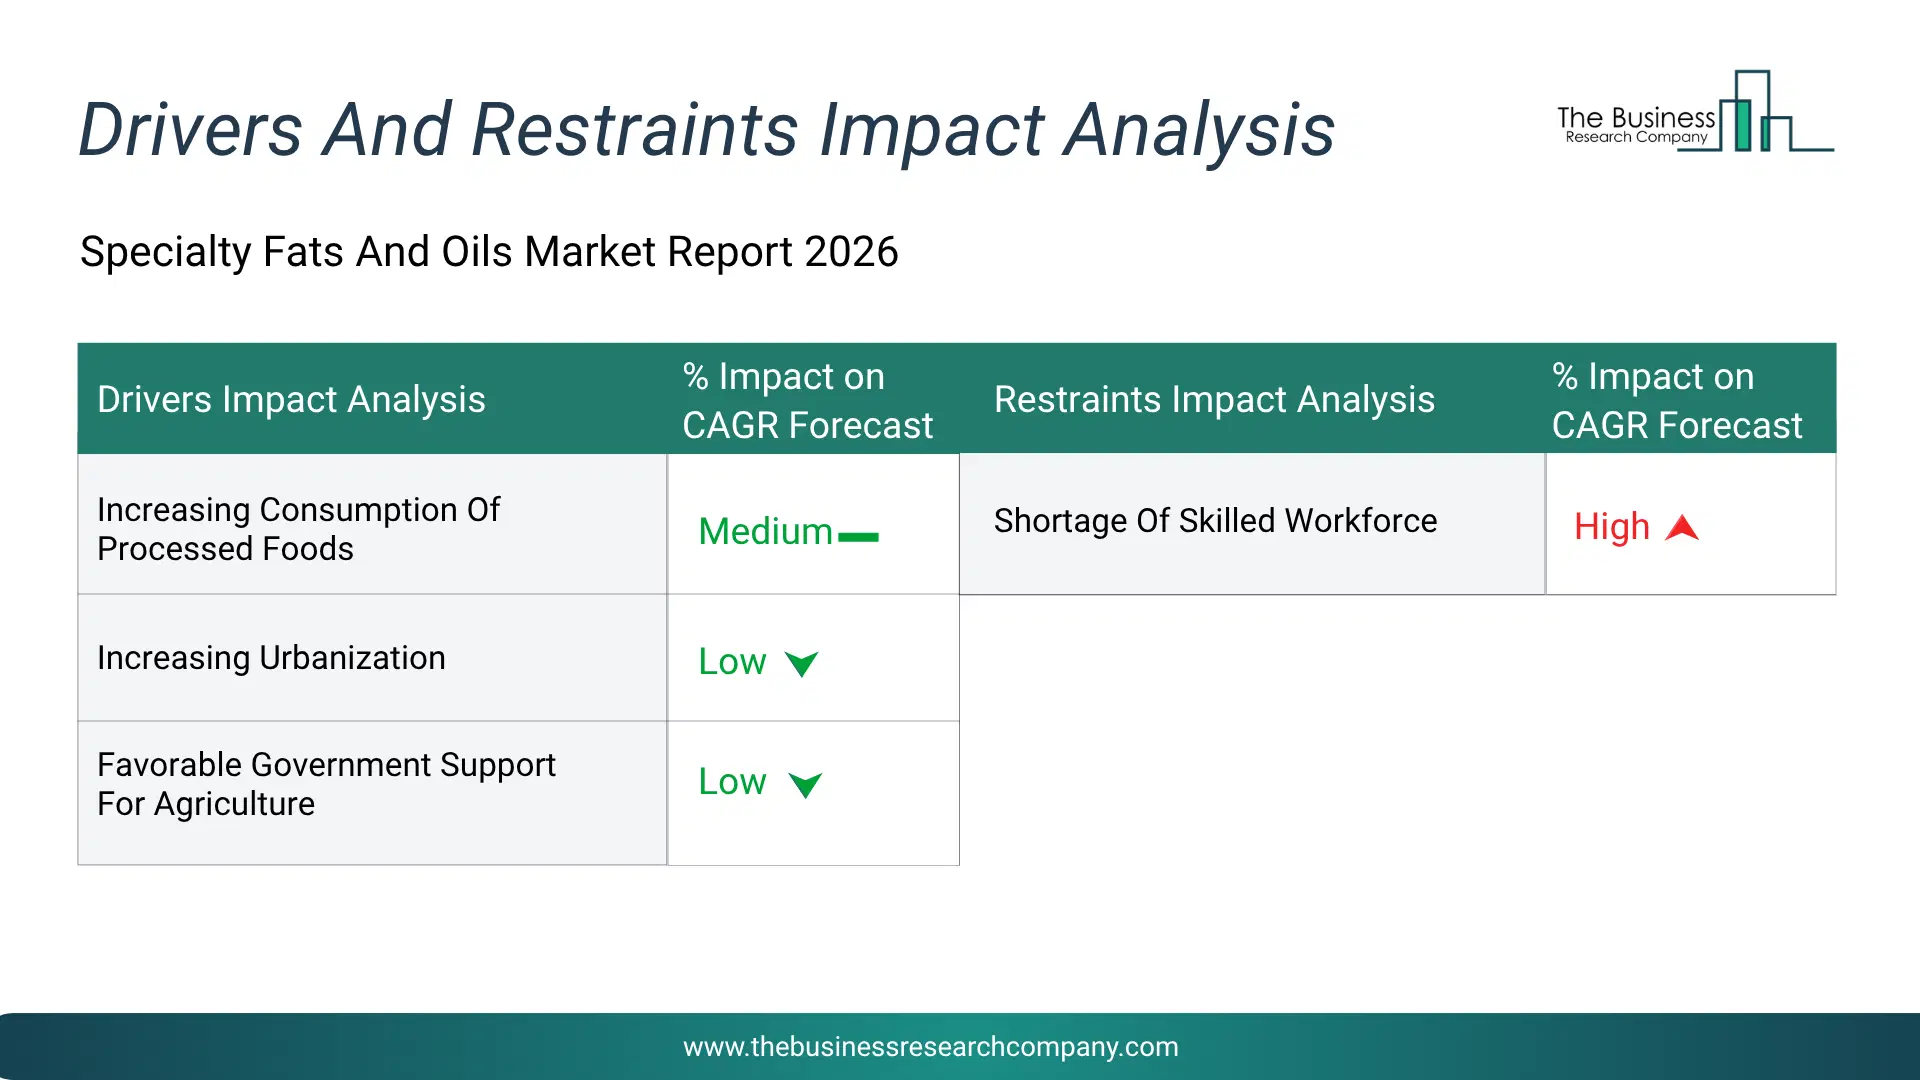
Task: Click the Medium impact value
Action: click(x=765, y=531)
